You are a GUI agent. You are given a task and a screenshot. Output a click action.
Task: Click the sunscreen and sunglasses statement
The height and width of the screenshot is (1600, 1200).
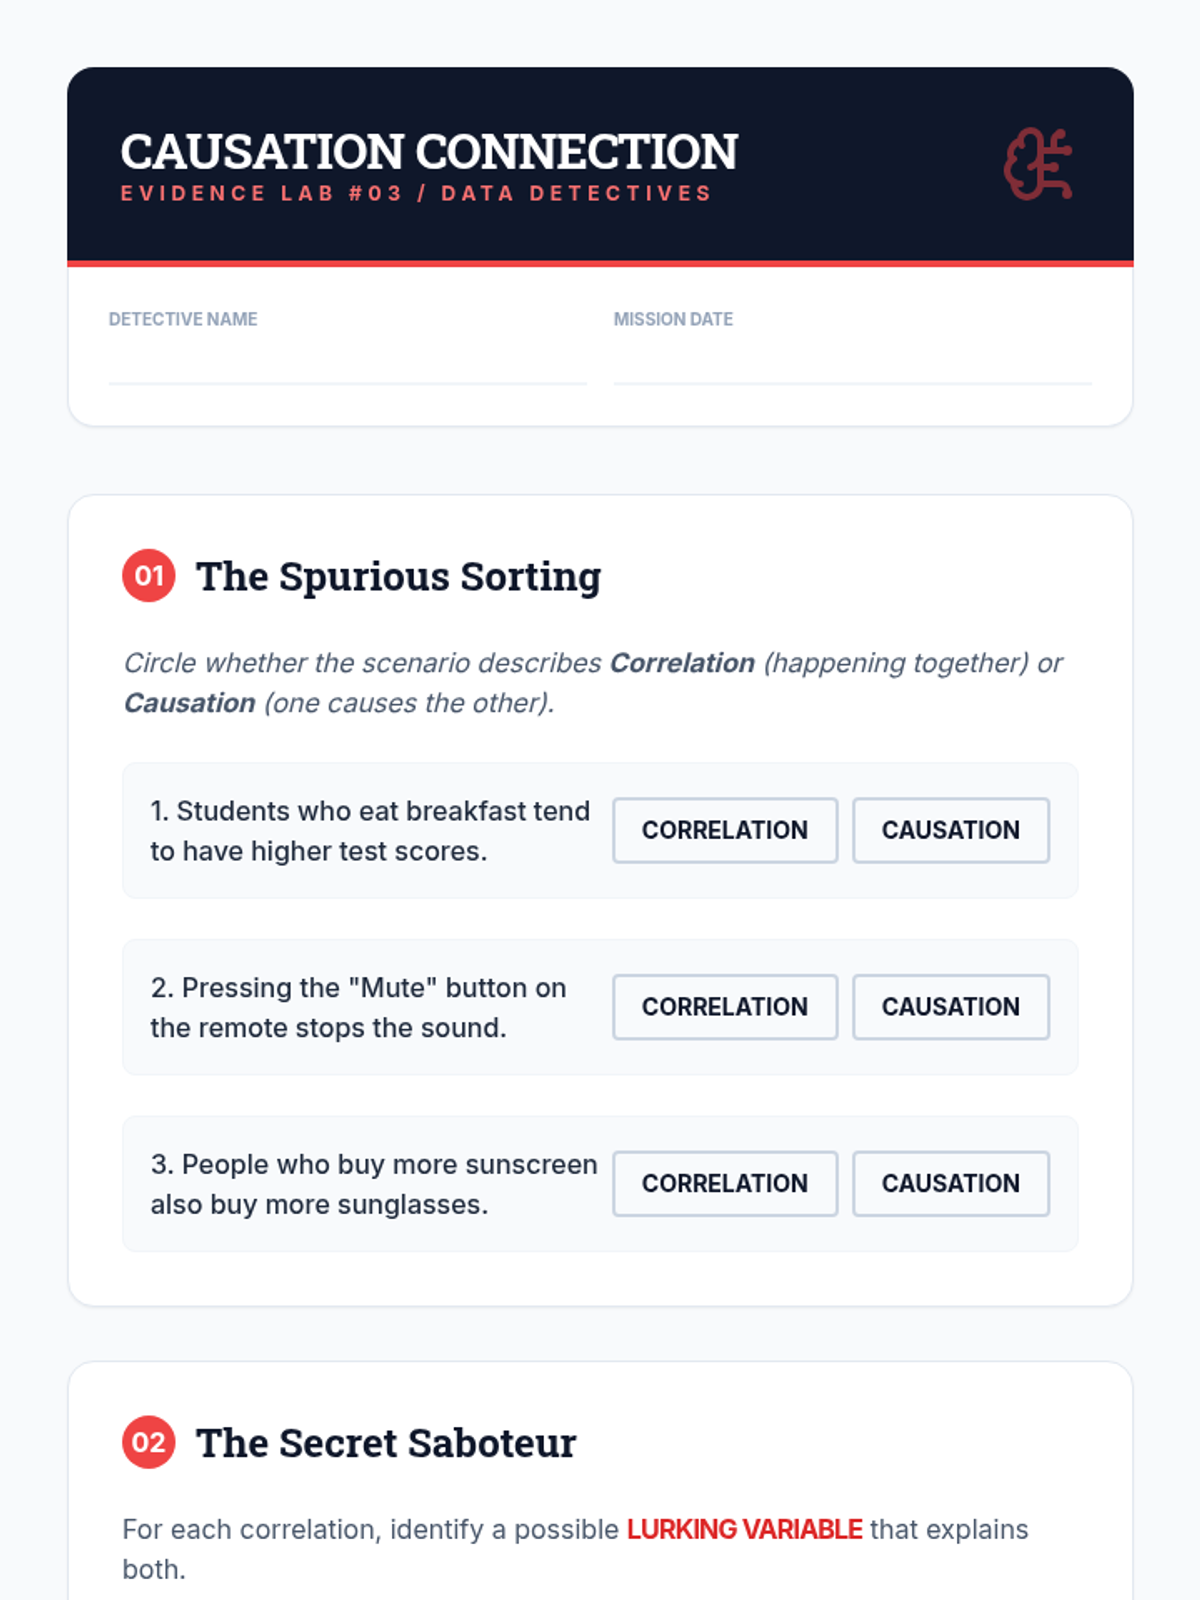click(373, 1185)
